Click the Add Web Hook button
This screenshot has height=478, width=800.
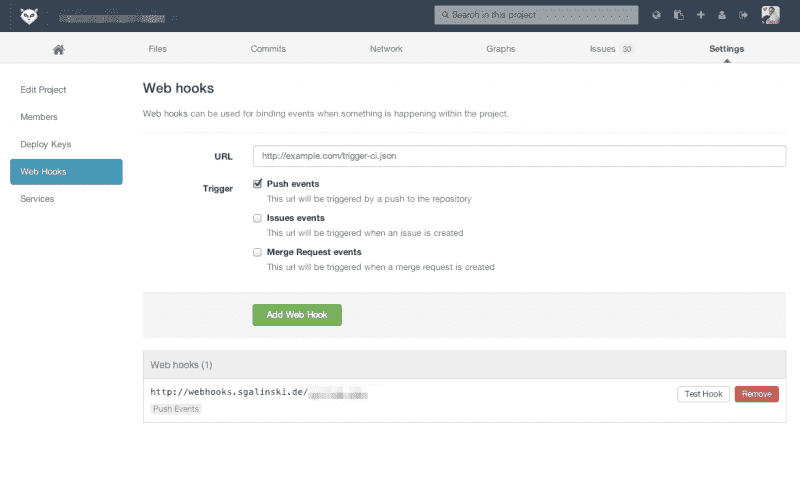click(x=297, y=315)
